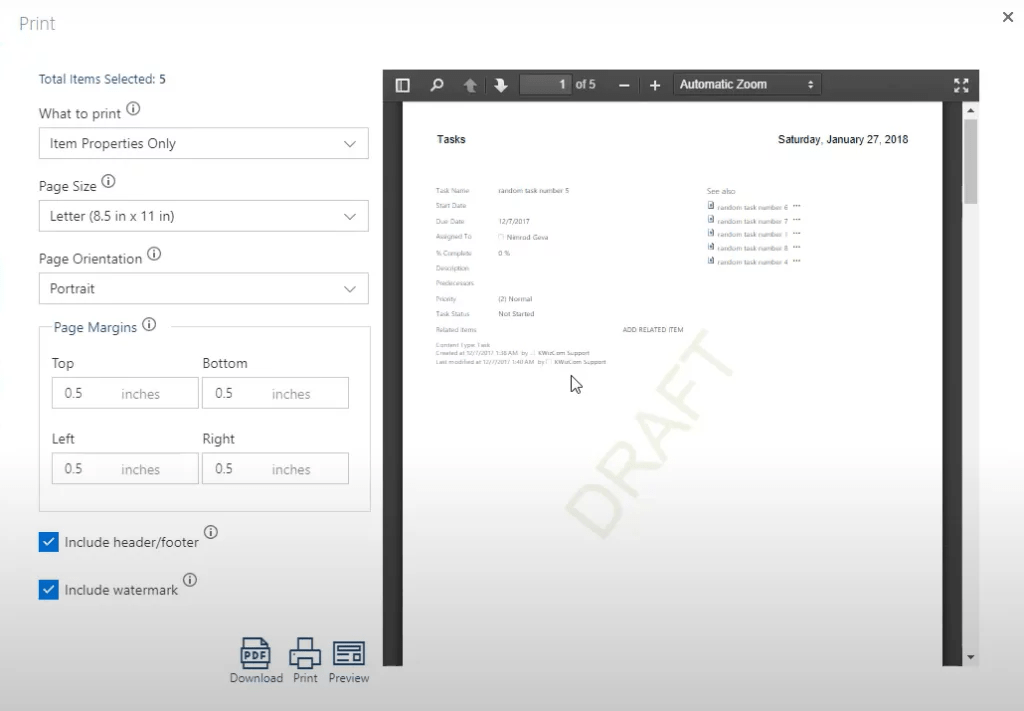
Task: Zoom out with the minus icon
Action: point(624,86)
